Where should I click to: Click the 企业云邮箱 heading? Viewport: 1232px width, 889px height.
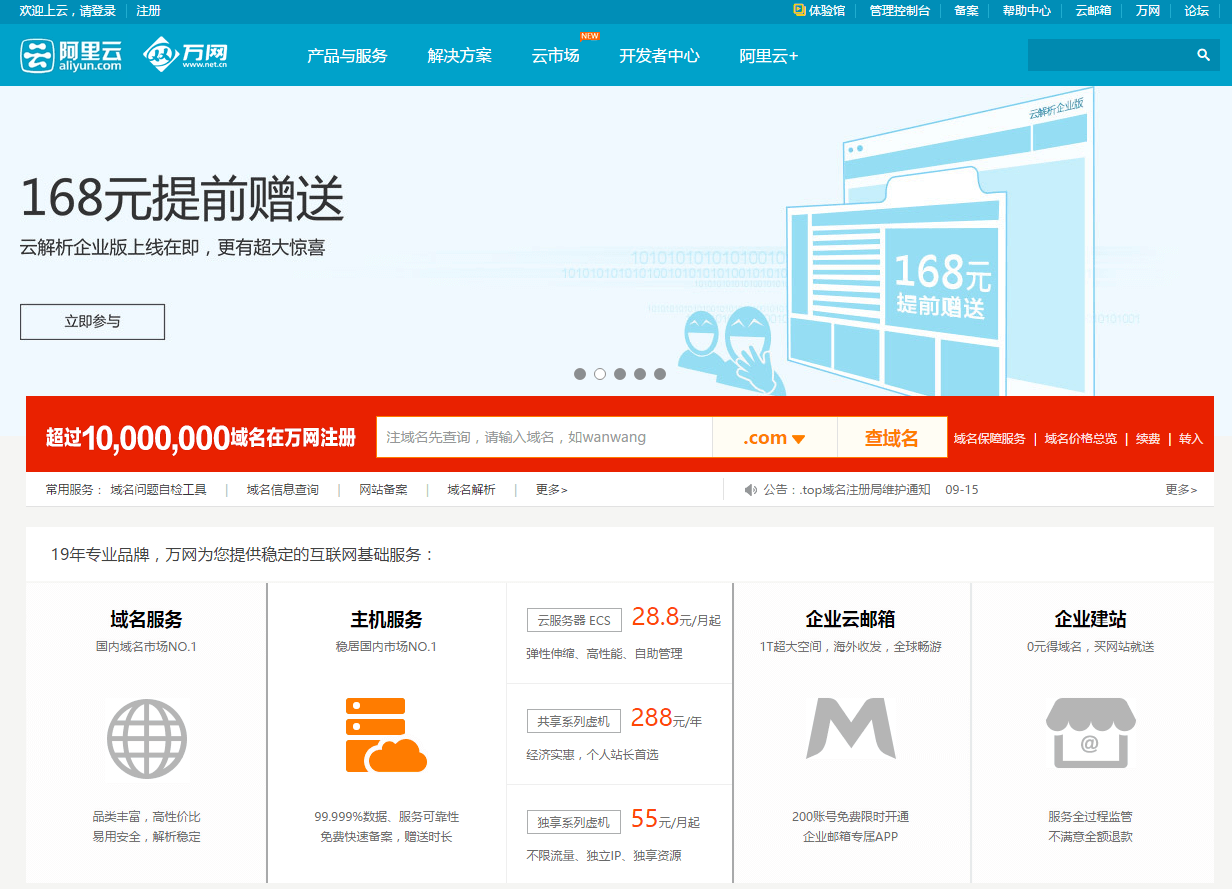click(x=851, y=620)
